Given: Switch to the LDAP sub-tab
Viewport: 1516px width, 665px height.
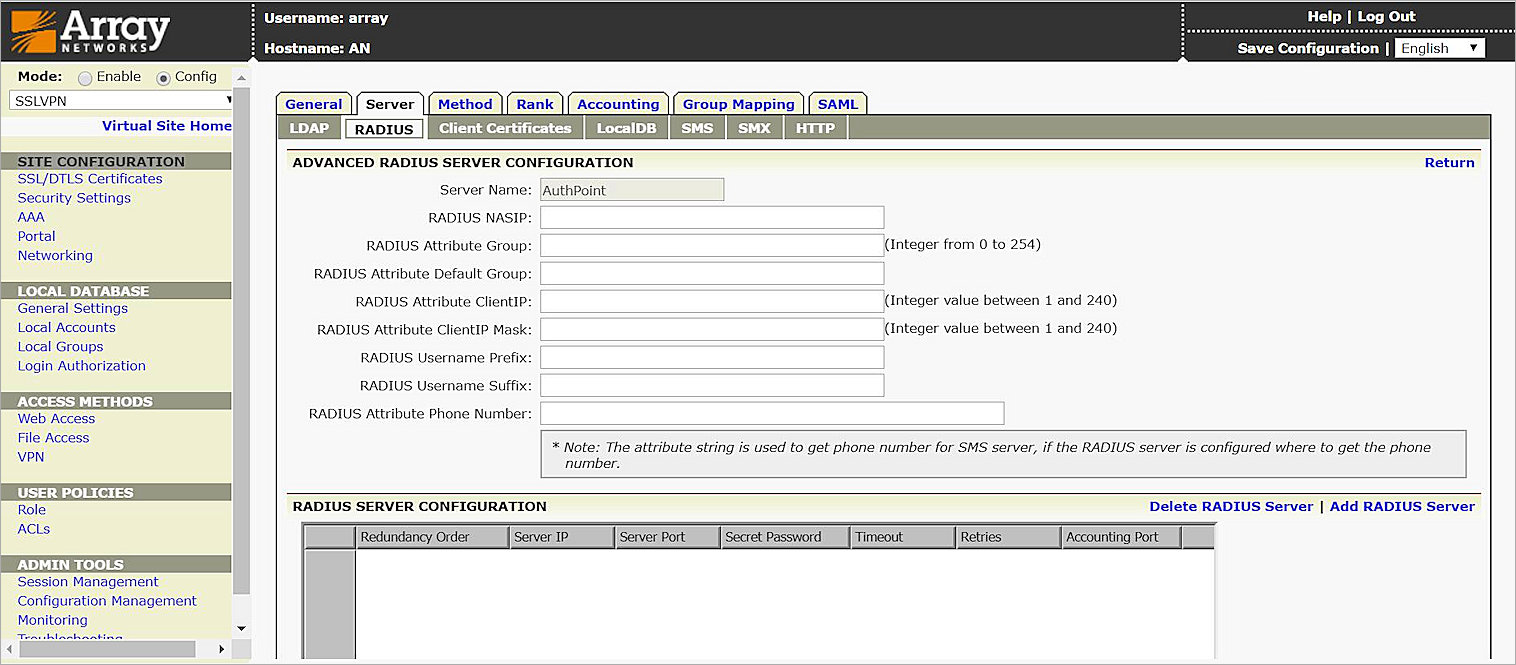Looking at the screenshot, I should [x=309, y=127].
